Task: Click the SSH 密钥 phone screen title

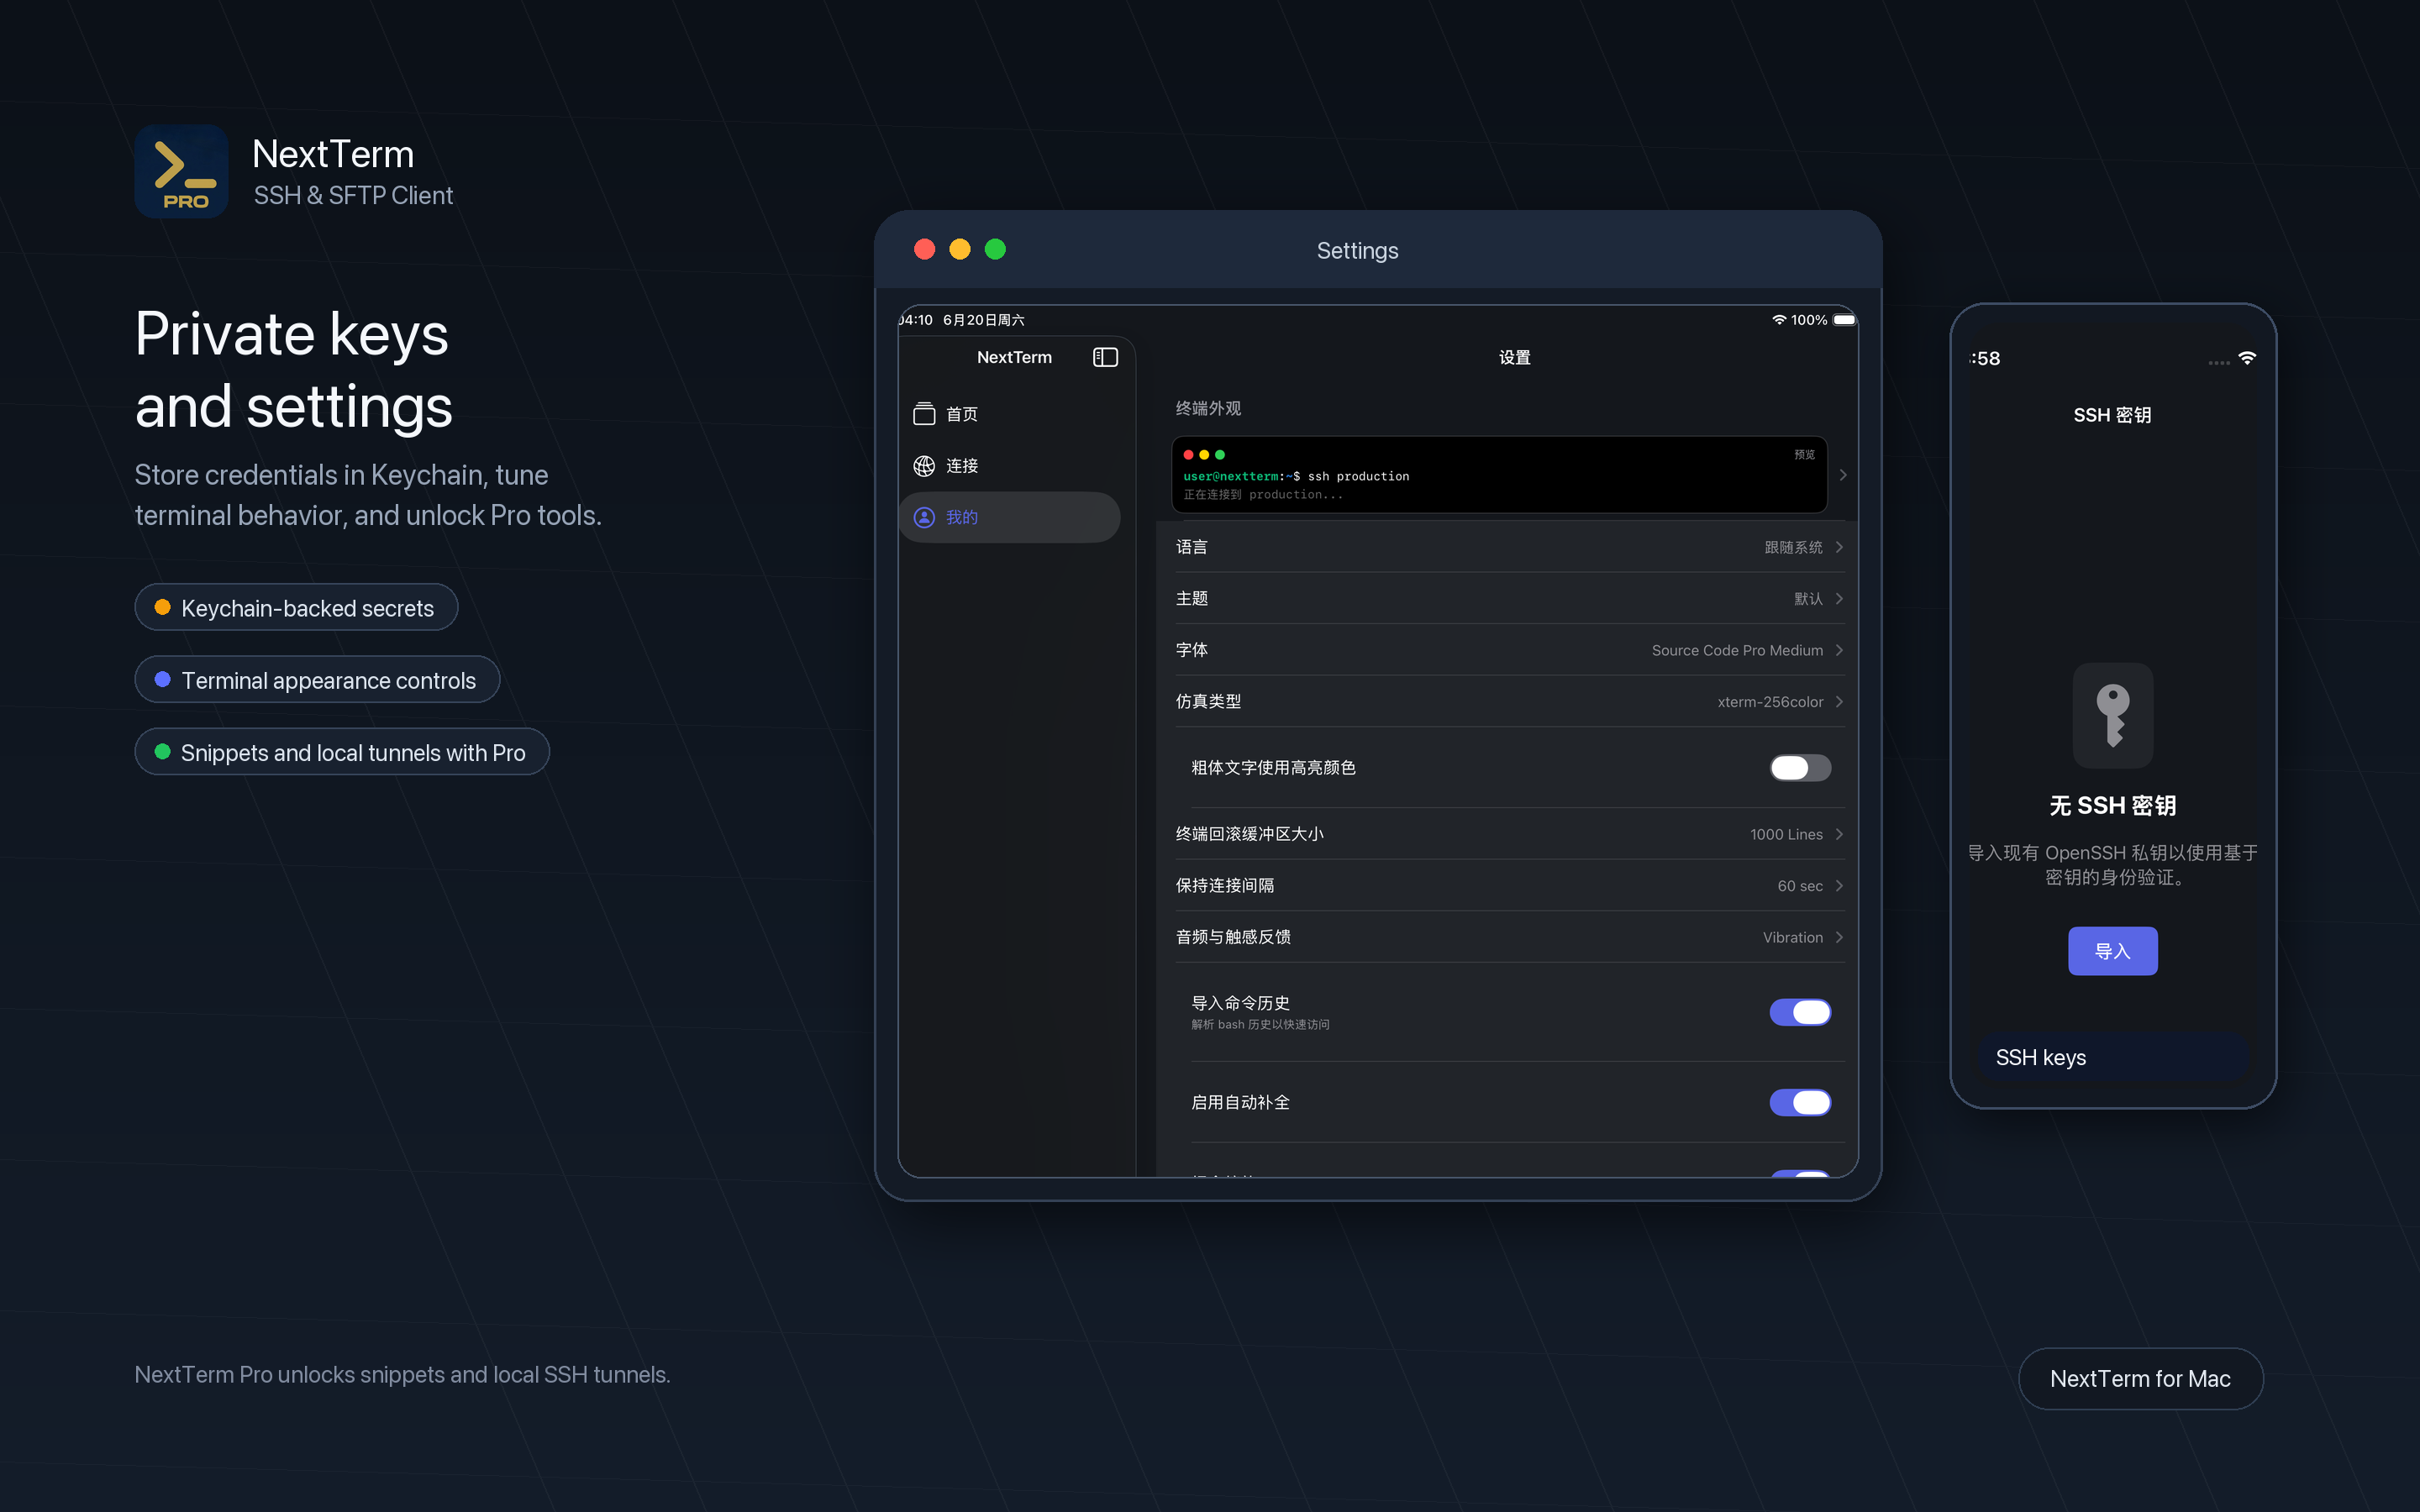Action: pos(2112,414)
